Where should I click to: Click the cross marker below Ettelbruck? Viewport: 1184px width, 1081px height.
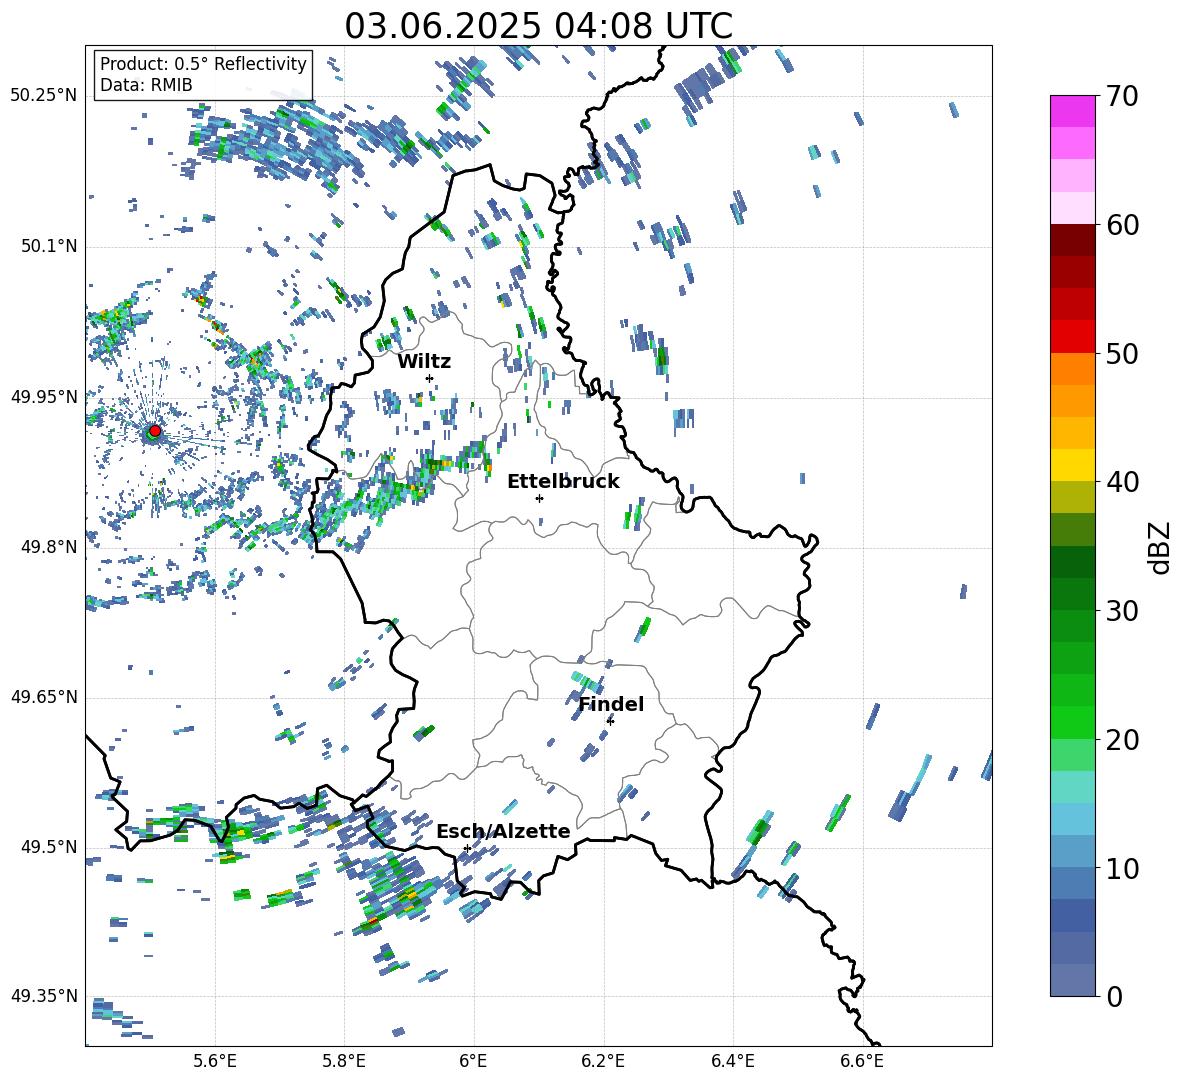click(539, 498)
